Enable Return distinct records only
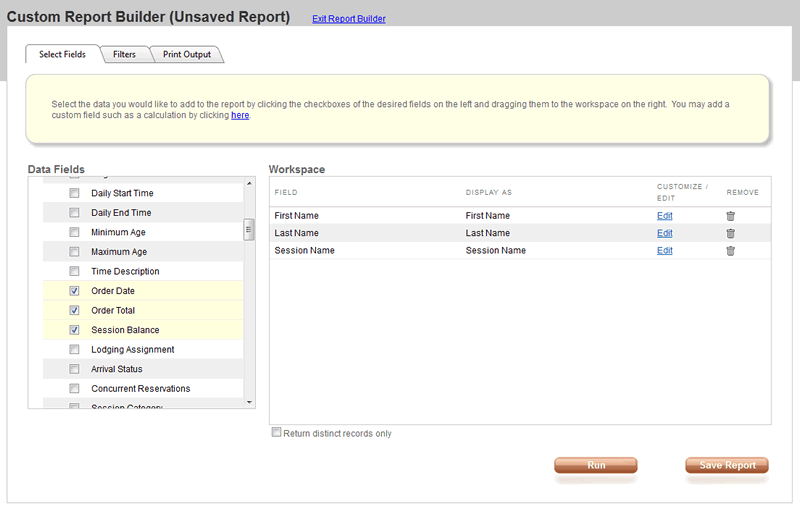Image resolution: width=800 pixels, height=512 pixels. pos(277,433)
